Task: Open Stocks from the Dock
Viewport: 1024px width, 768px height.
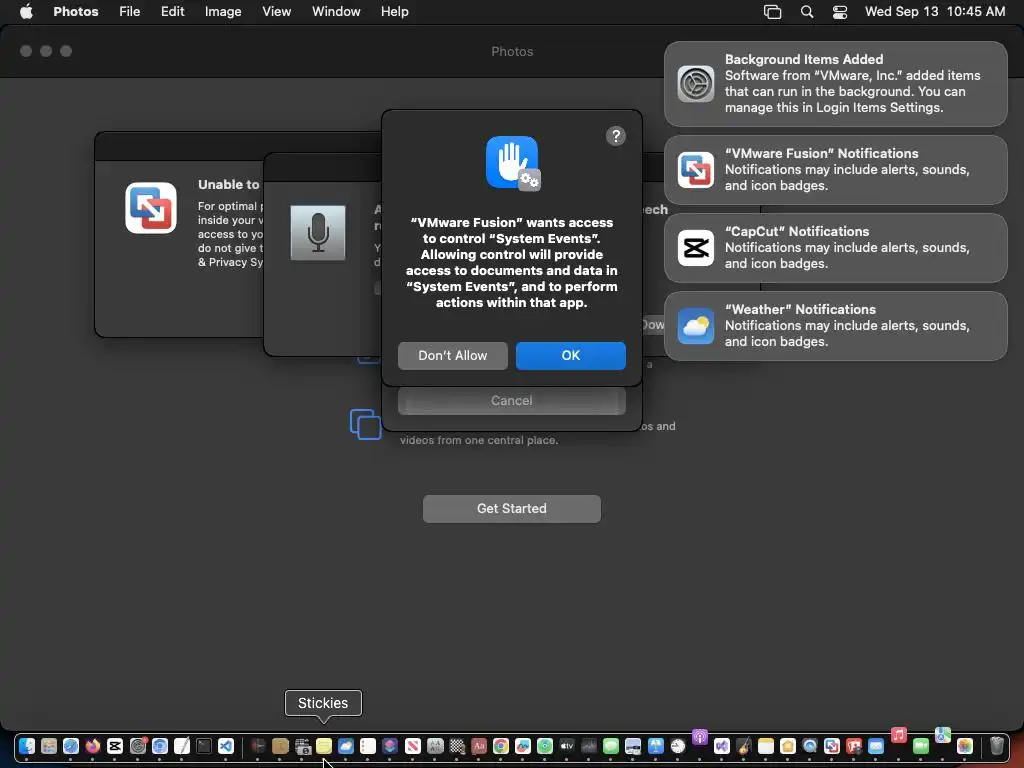Action: [x=589, y=746]
